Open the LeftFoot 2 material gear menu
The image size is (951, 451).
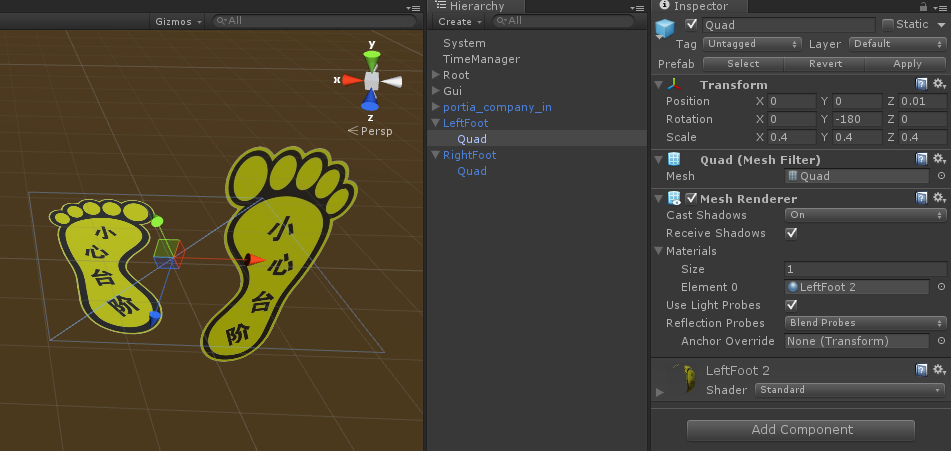pyautogui.click(x=939, y=370)
